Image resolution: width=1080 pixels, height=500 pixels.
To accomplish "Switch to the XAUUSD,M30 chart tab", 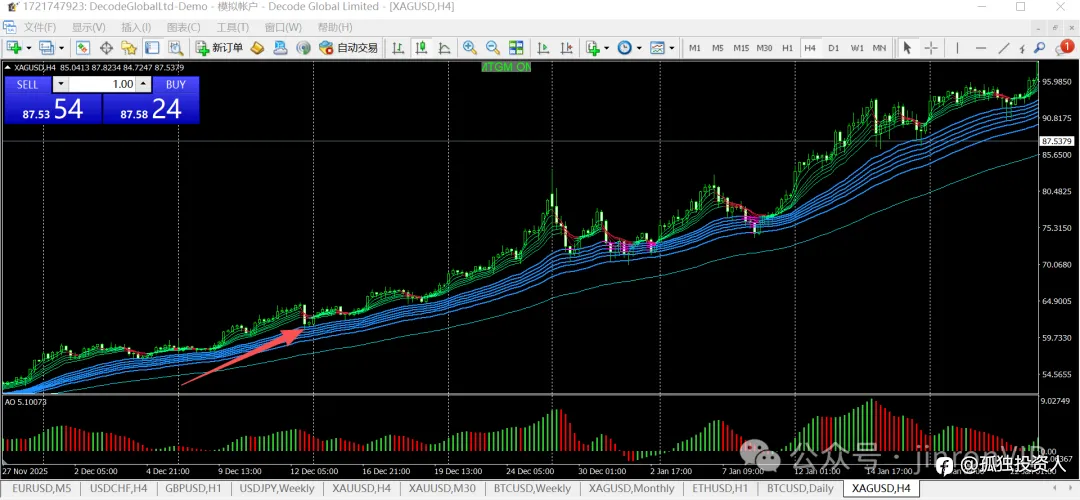I will click(x=441, y=488).
